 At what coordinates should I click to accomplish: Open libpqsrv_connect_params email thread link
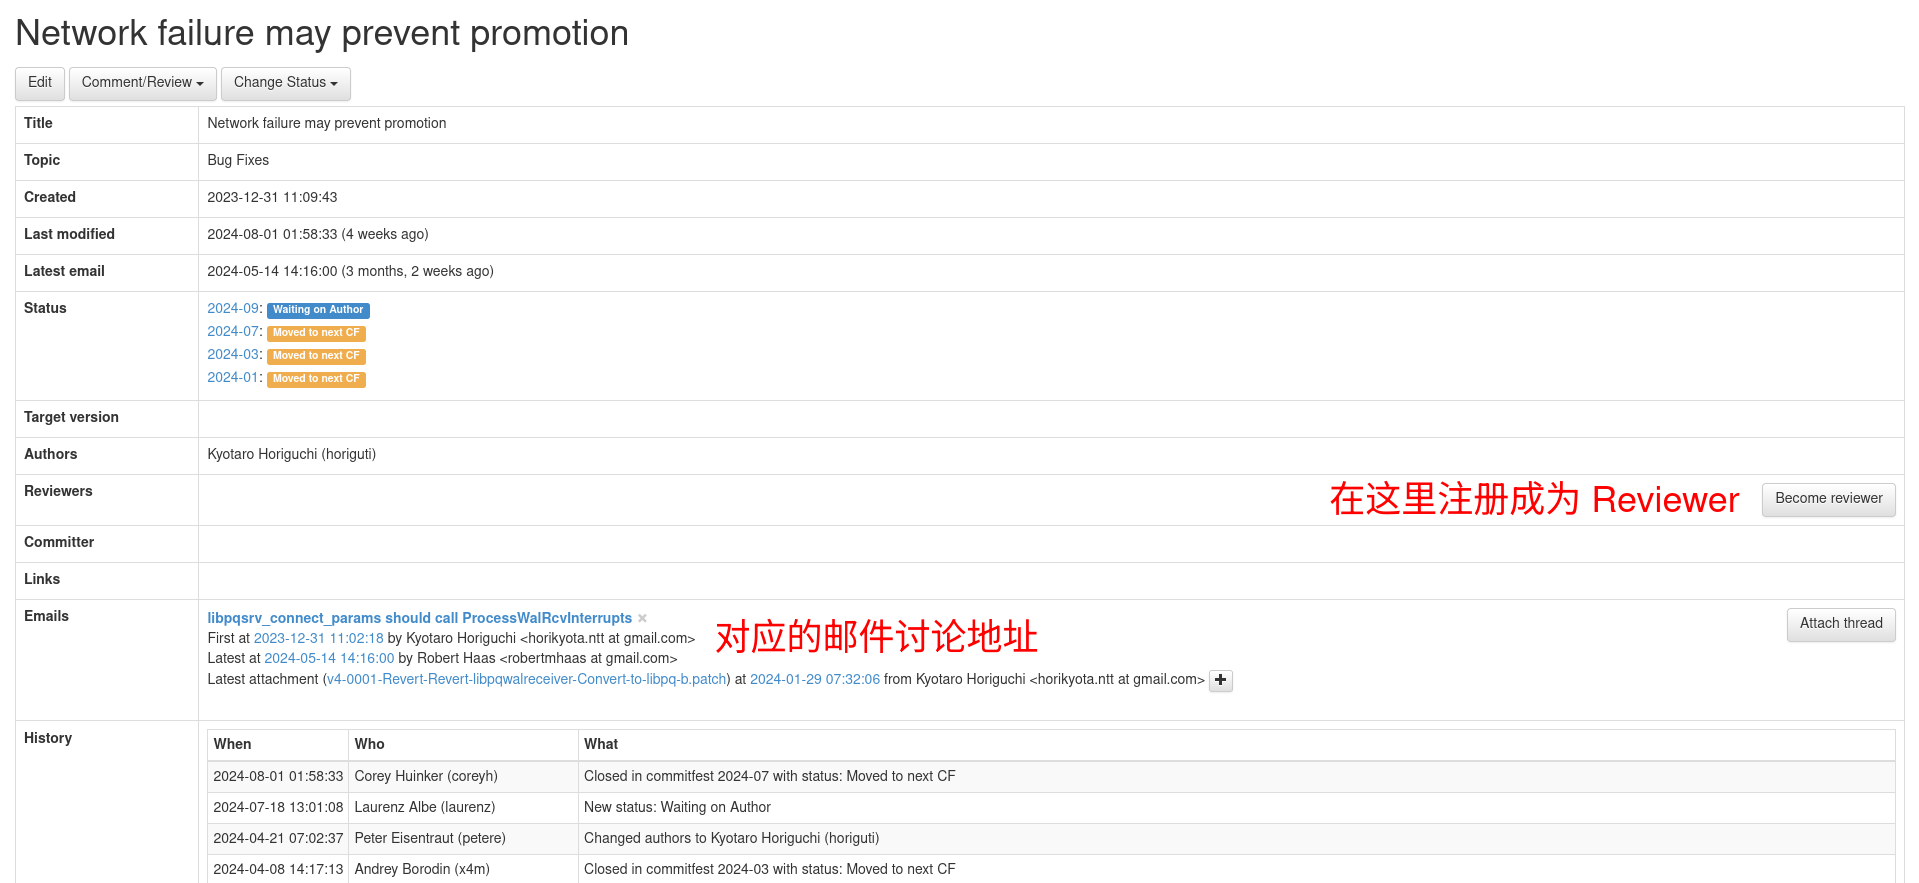(419, 618)
